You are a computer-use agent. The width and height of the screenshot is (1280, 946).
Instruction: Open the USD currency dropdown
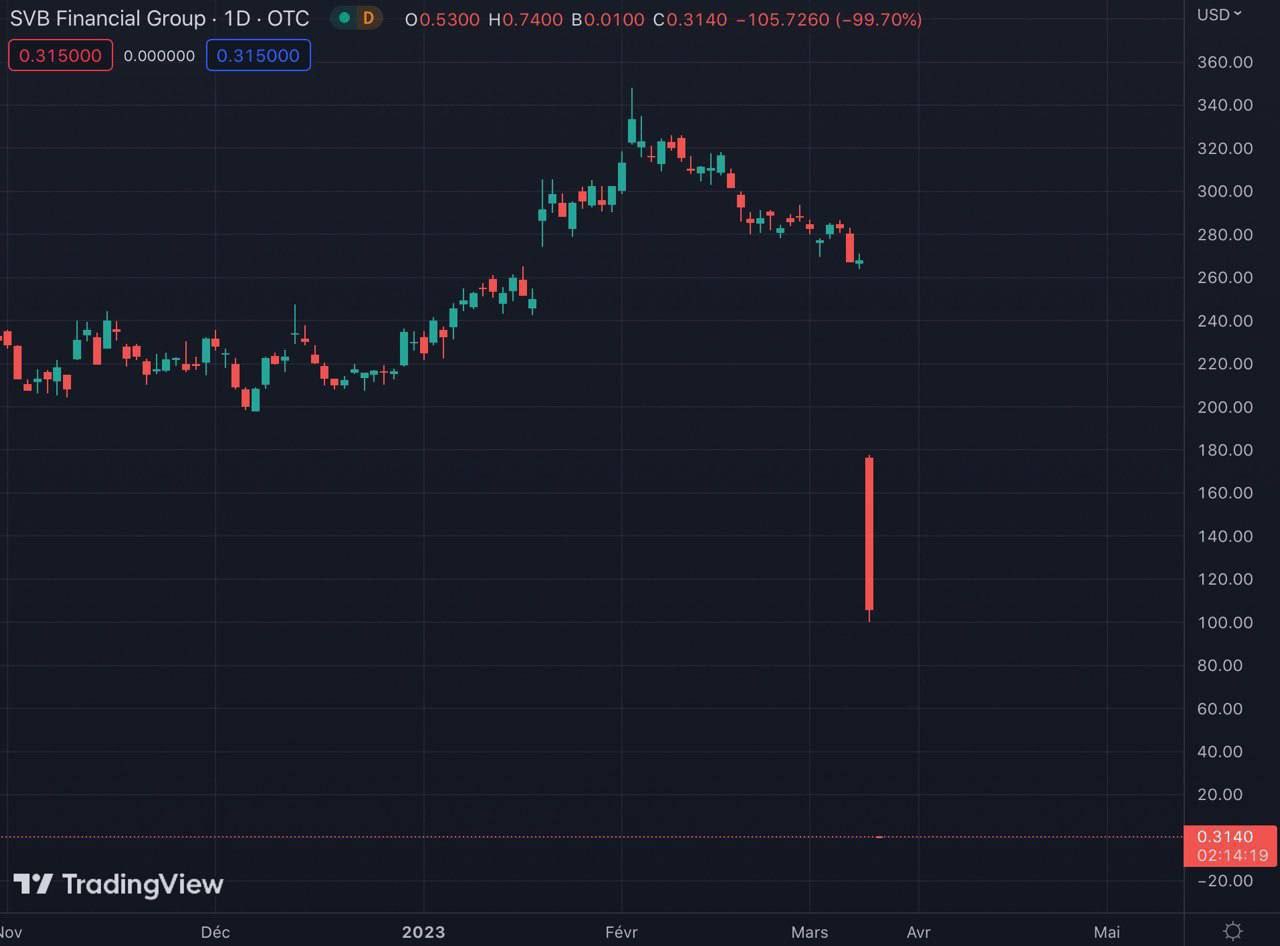point(1219,14)
